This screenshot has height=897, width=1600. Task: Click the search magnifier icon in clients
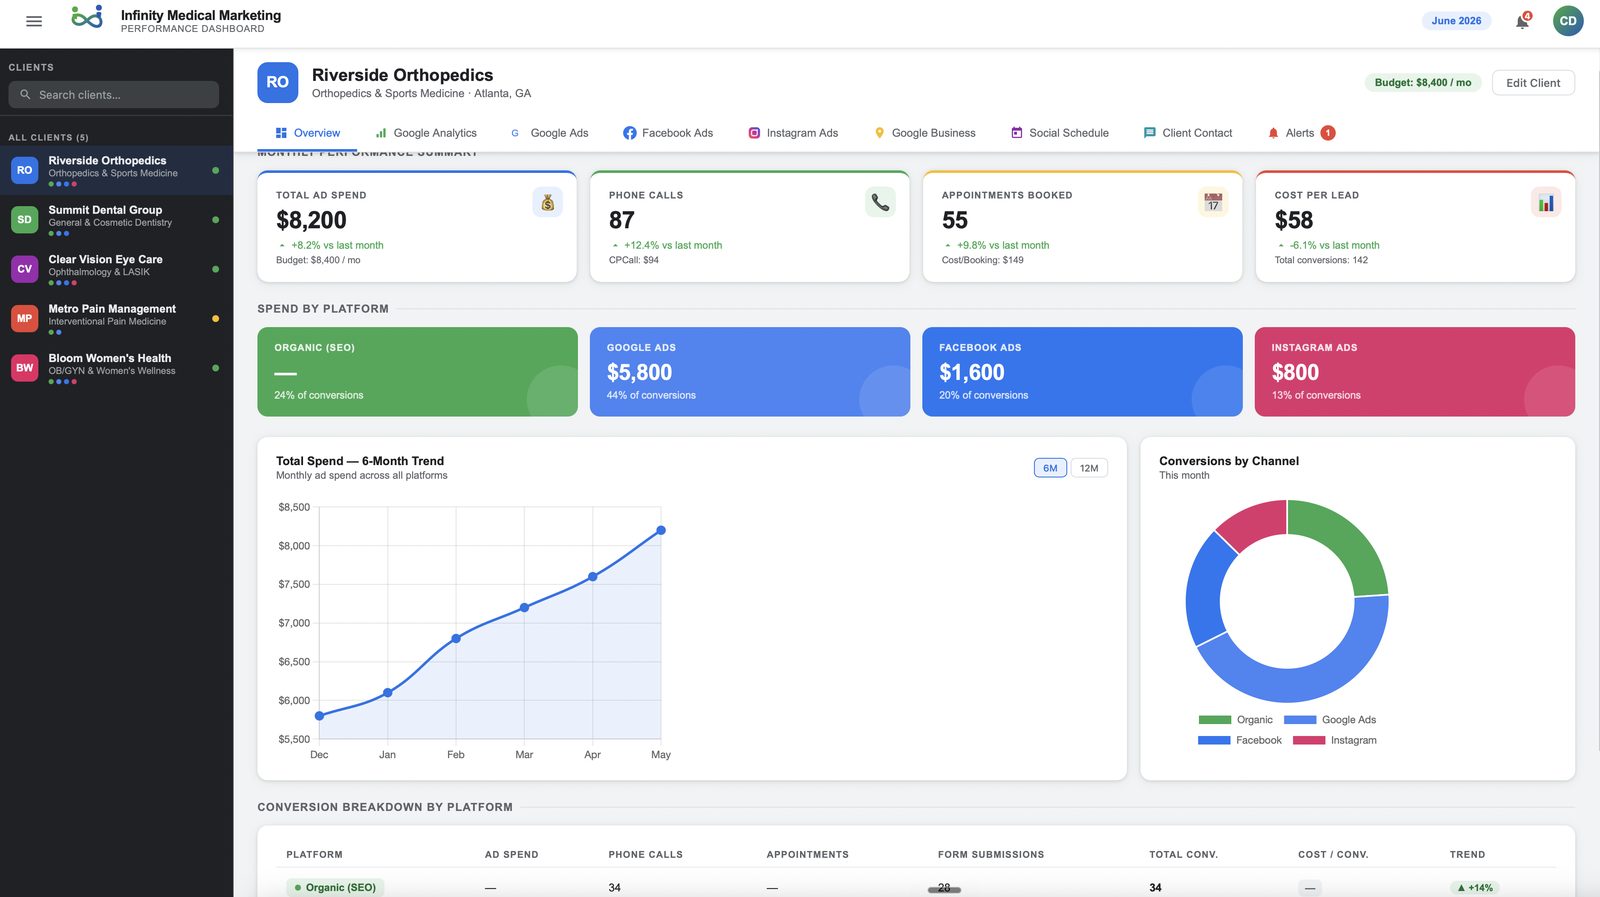tap(26, 95)
